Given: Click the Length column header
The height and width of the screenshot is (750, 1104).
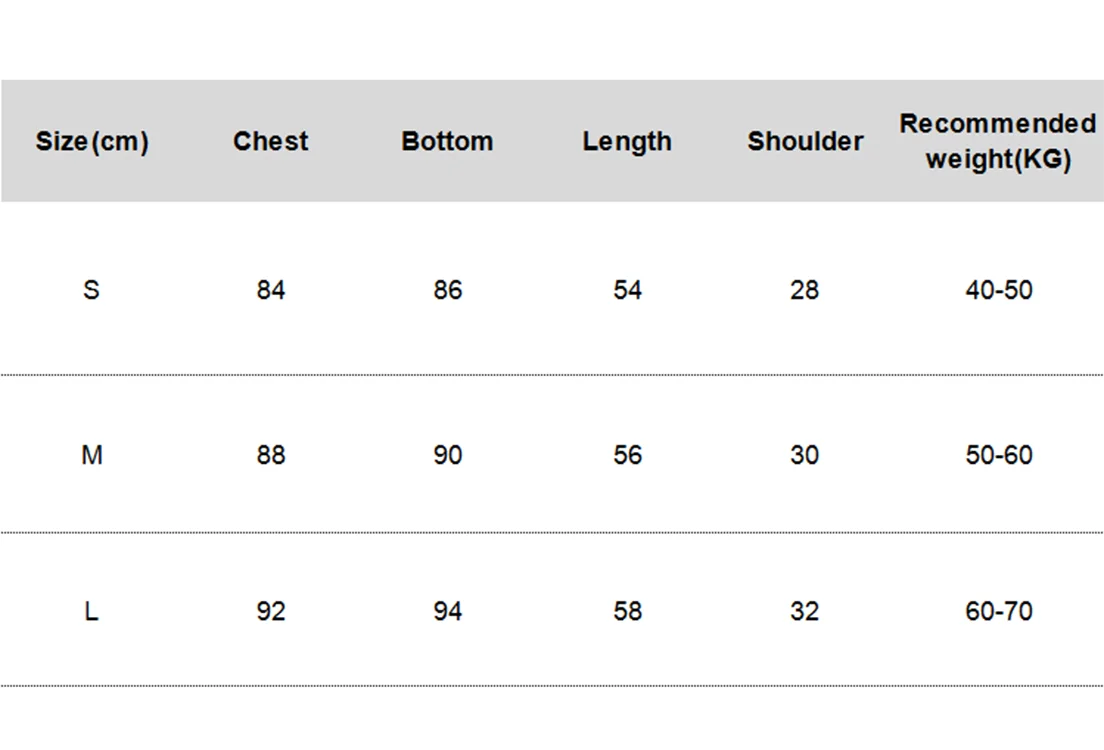Looking at the screenshot, I should tap(627, 142).
